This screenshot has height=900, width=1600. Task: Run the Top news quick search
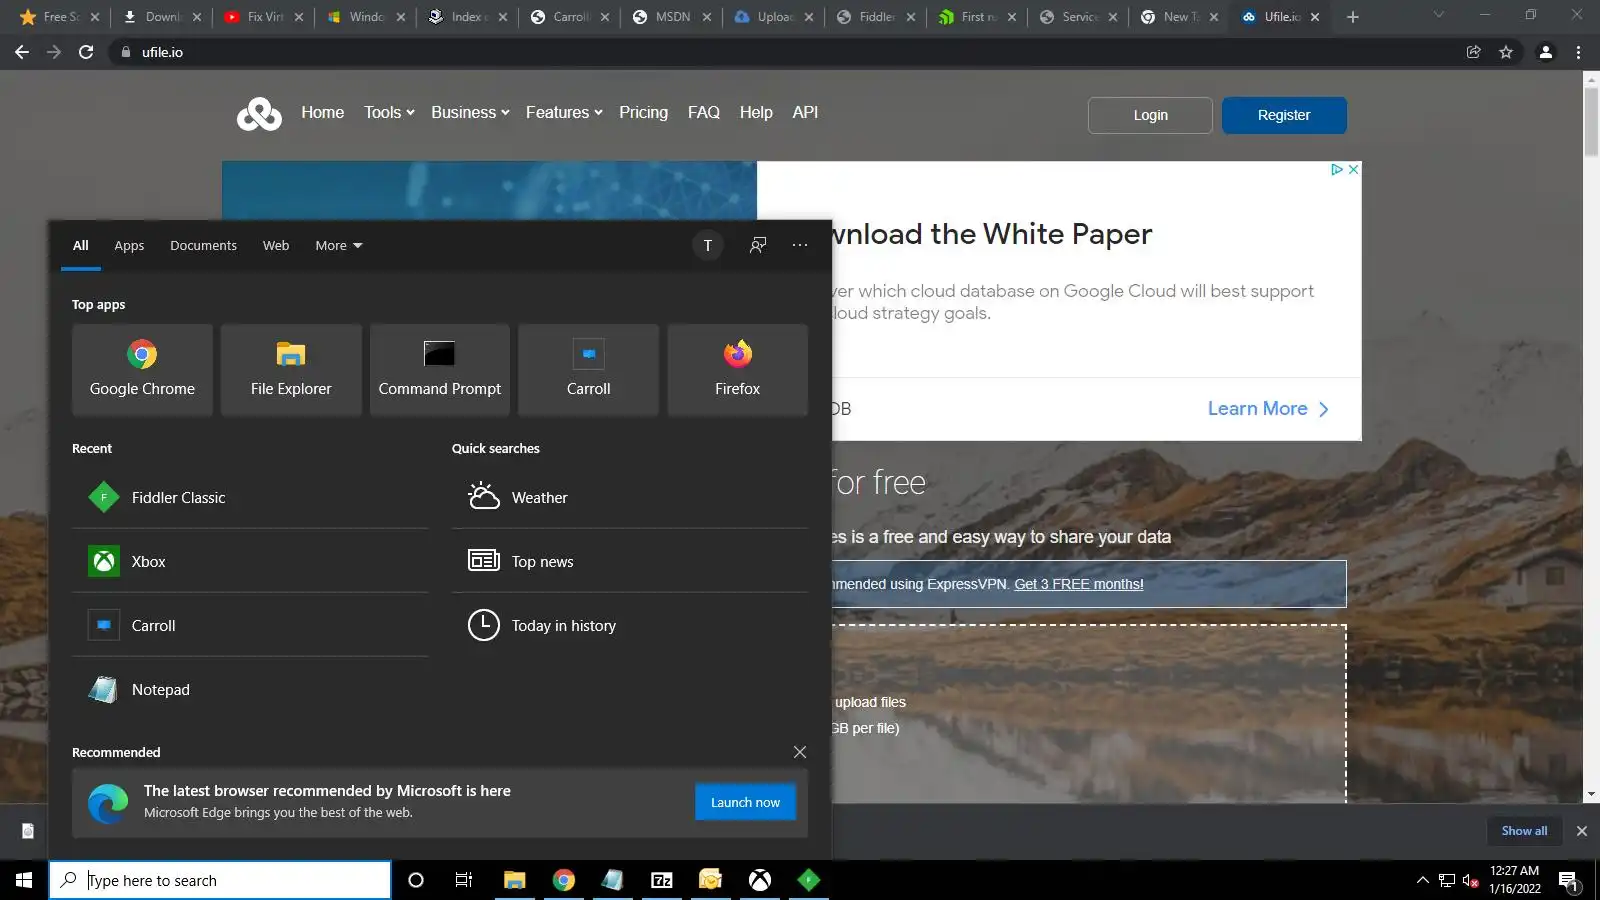(x=630, y=561)
